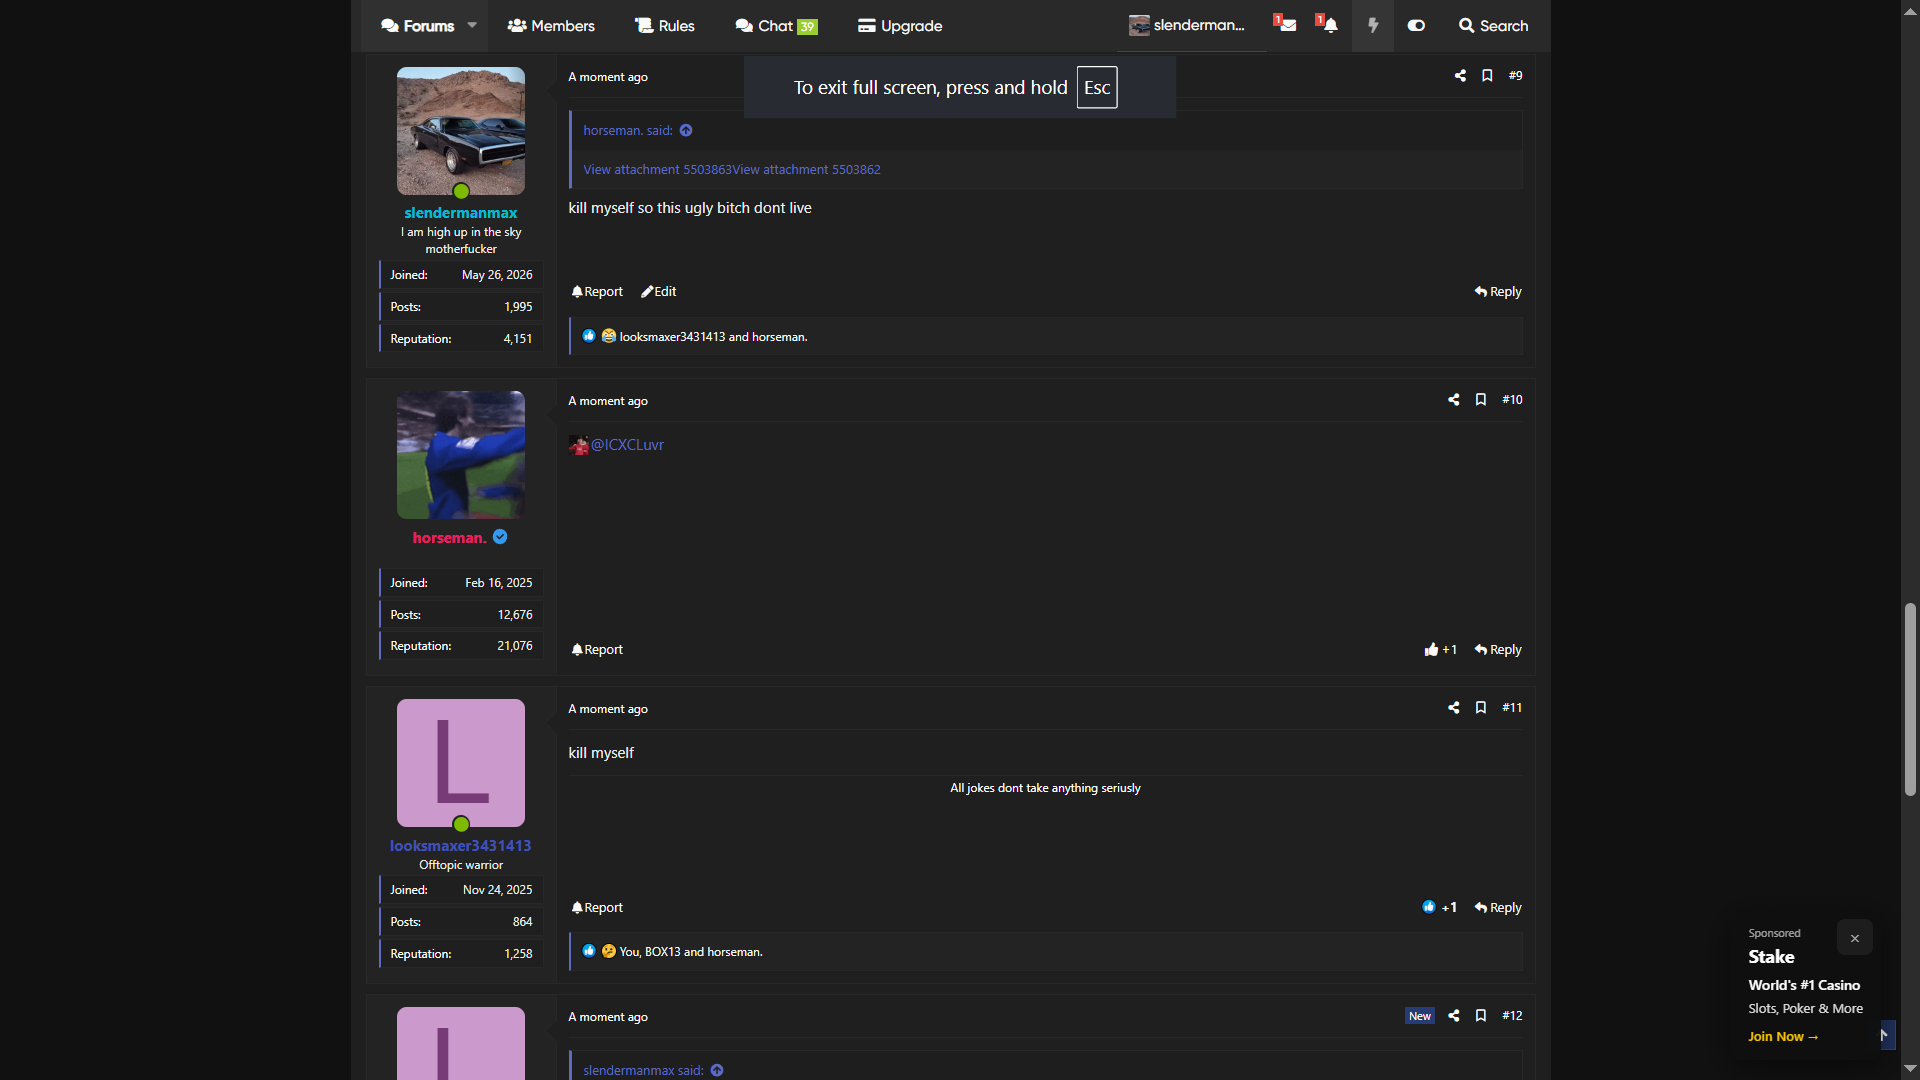Report post #10 by horseman.

click(597, 650)
